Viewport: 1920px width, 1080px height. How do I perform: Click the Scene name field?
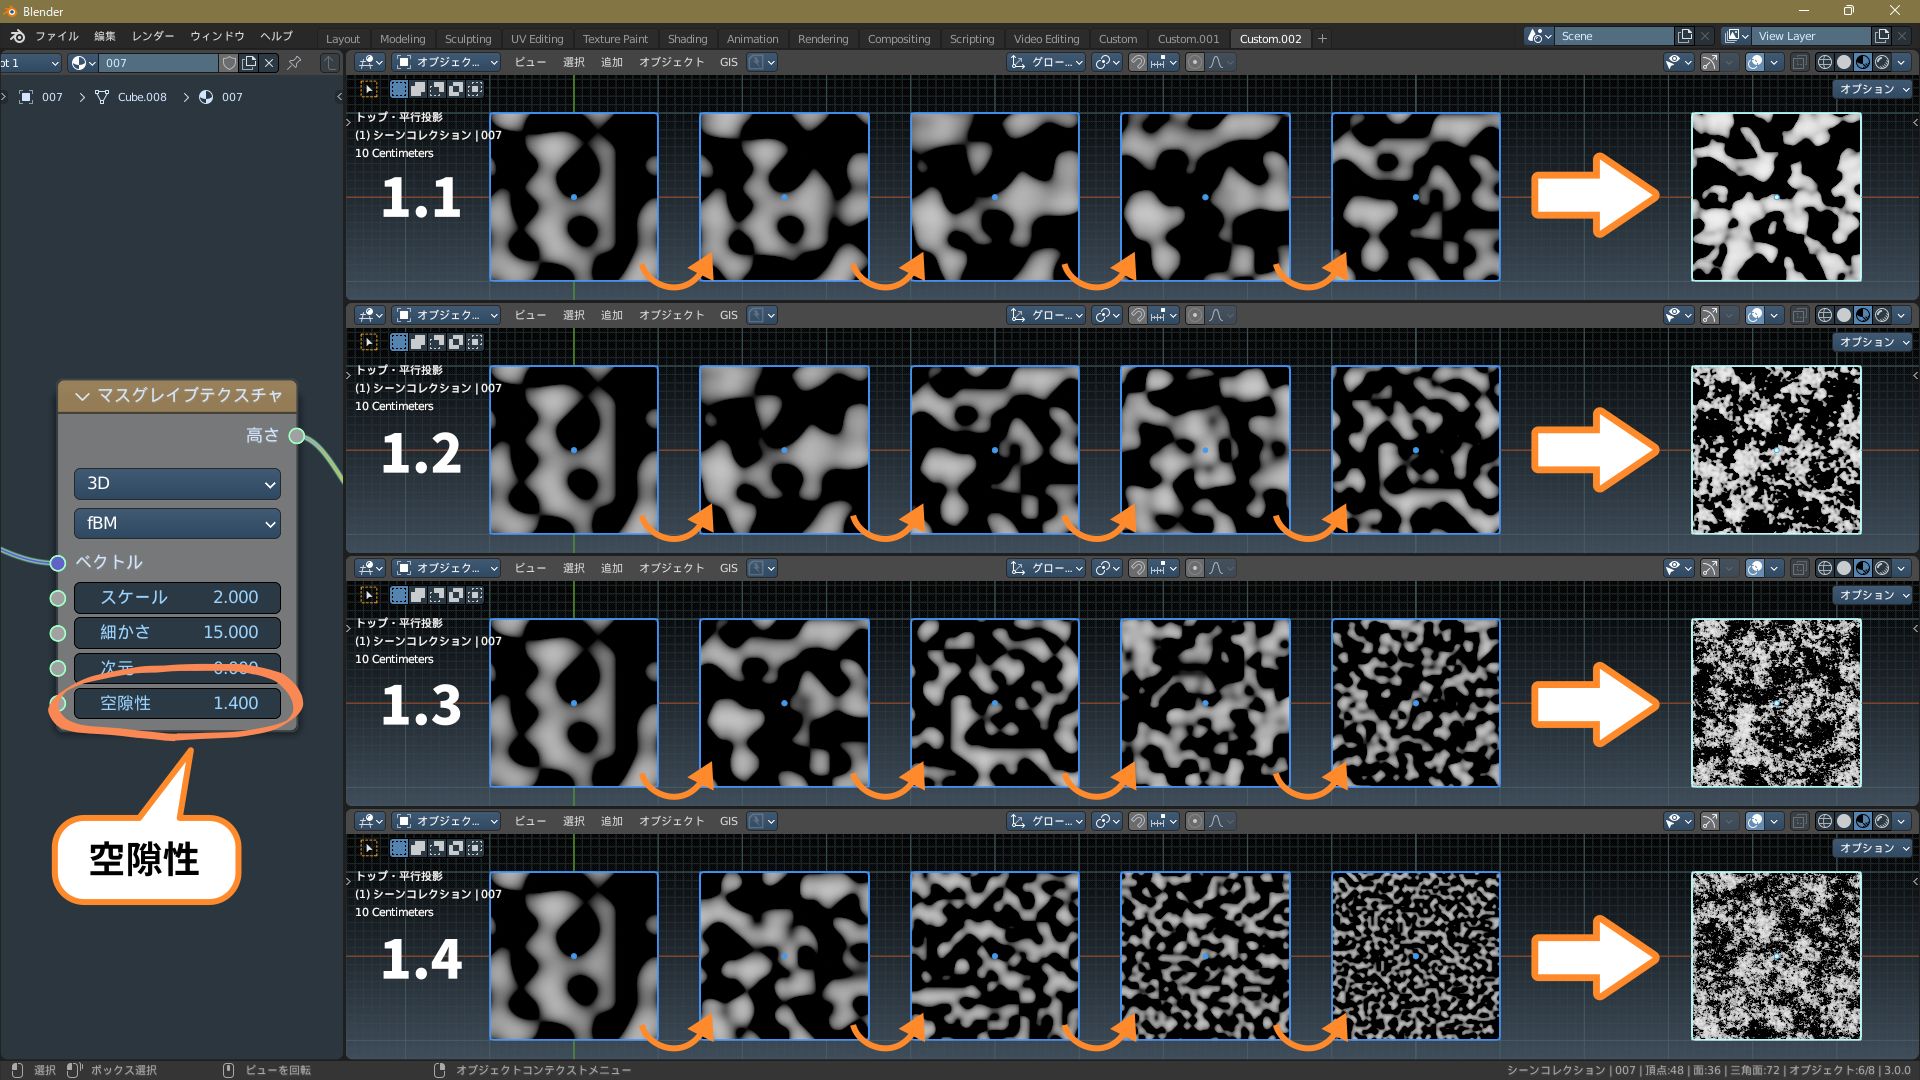(1614, 36)
